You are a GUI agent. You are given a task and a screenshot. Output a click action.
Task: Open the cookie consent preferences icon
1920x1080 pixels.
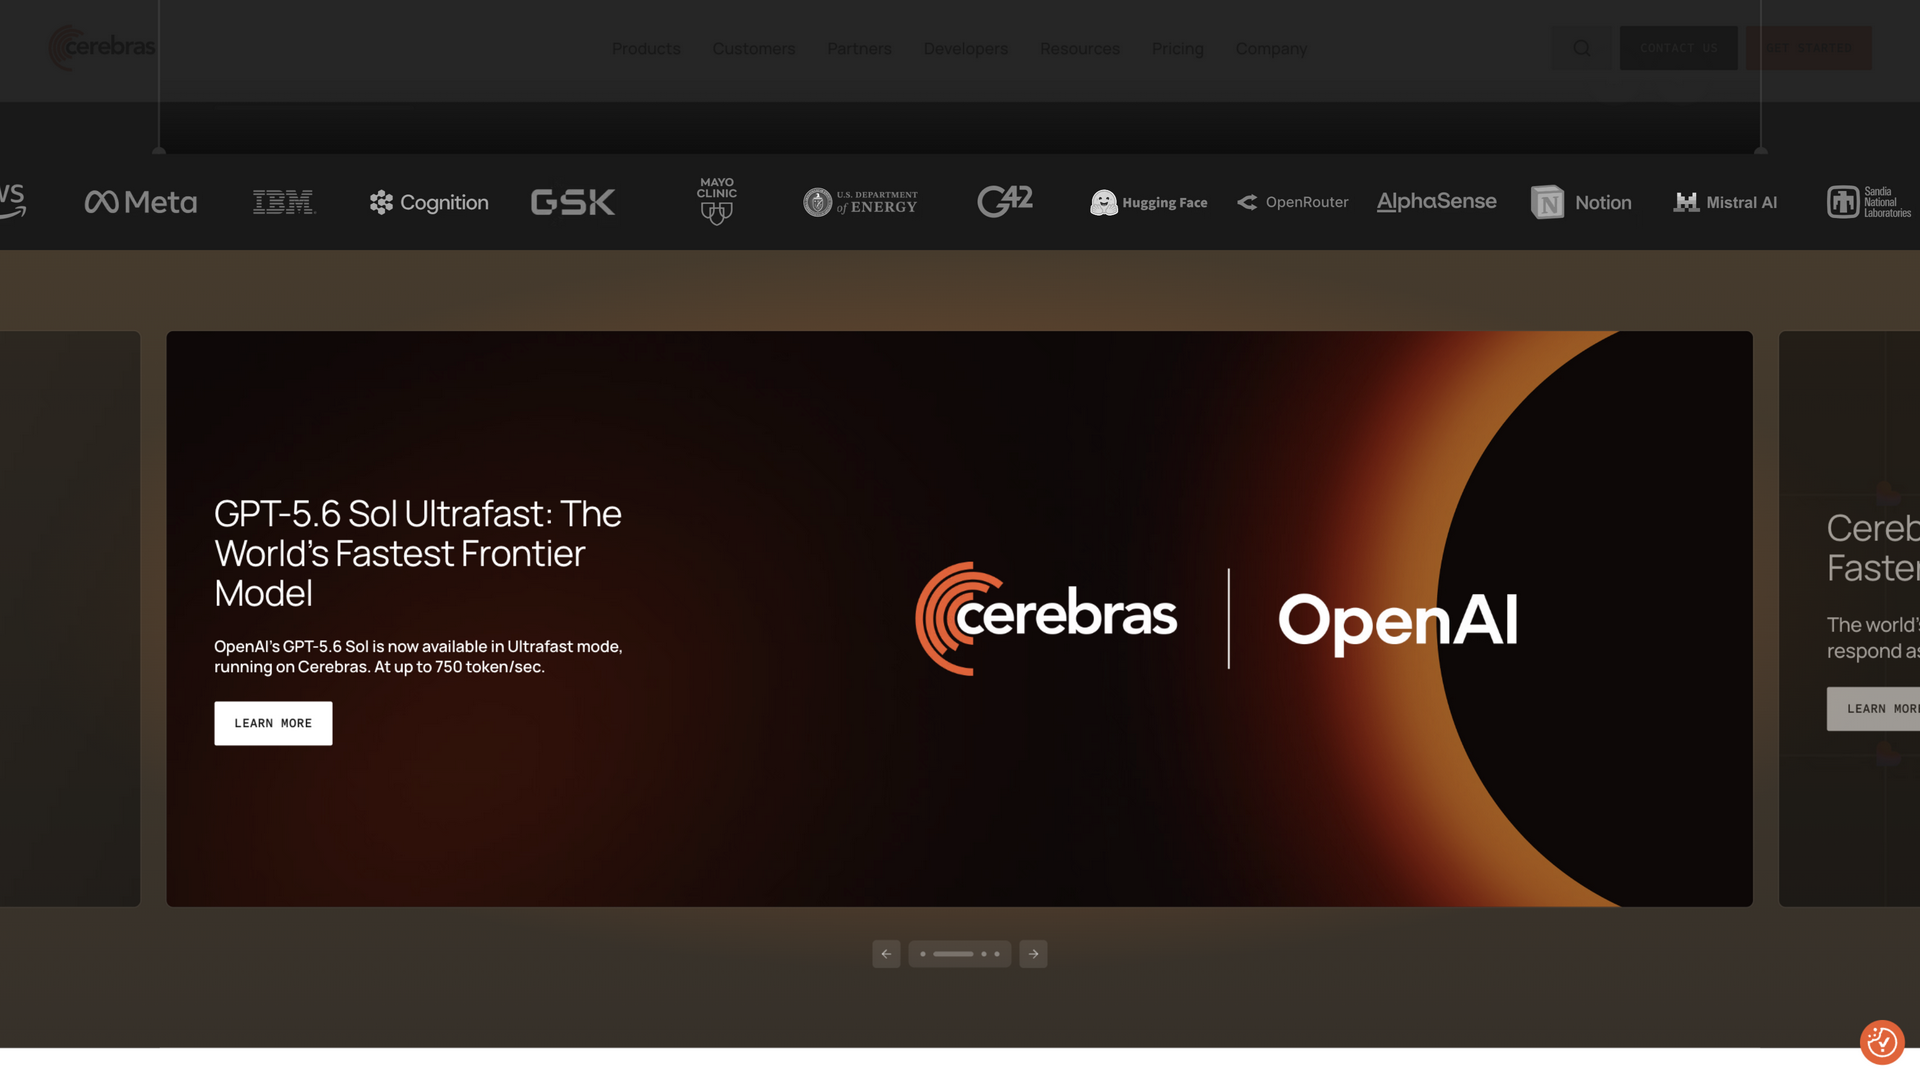(x=1882, y=1042)
